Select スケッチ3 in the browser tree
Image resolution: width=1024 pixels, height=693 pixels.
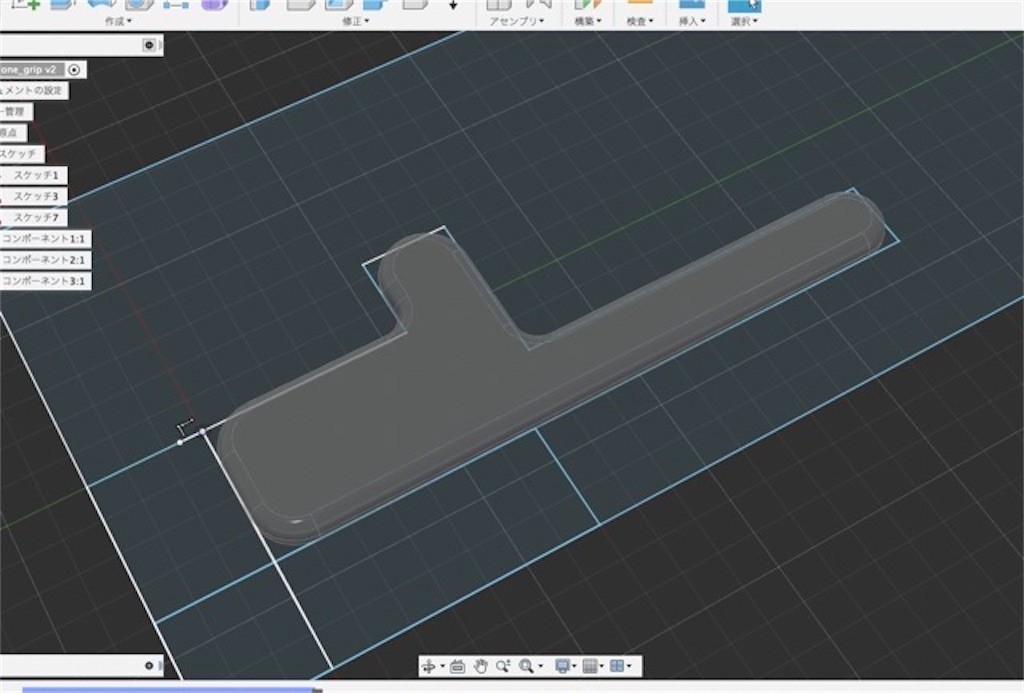point(35,196)
